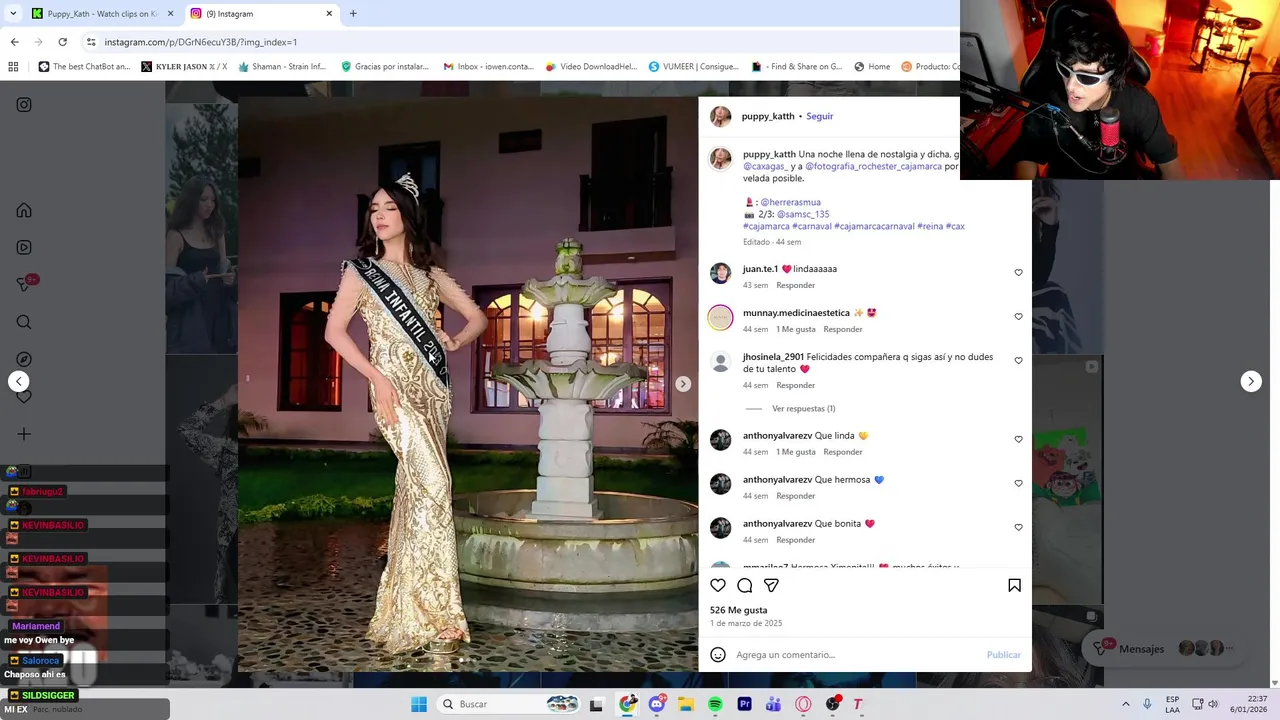Open the @samsc_135 mention
Image resolution: width=1280 pixels, height=720 pixels.
(803, 214)
